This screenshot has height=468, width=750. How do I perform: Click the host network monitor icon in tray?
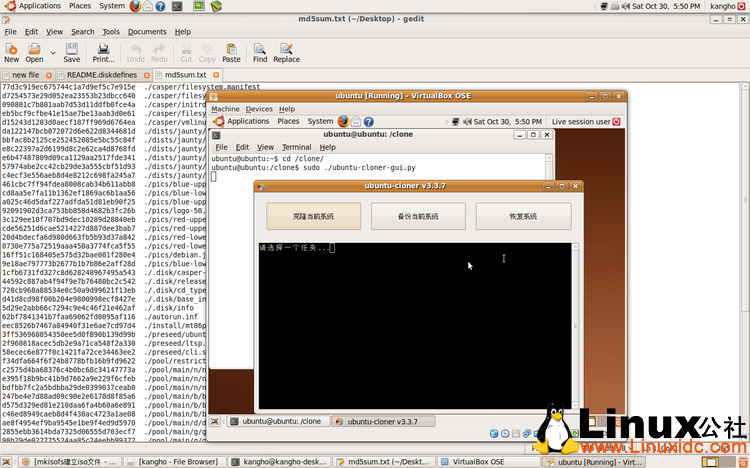[x=604, y=6]
